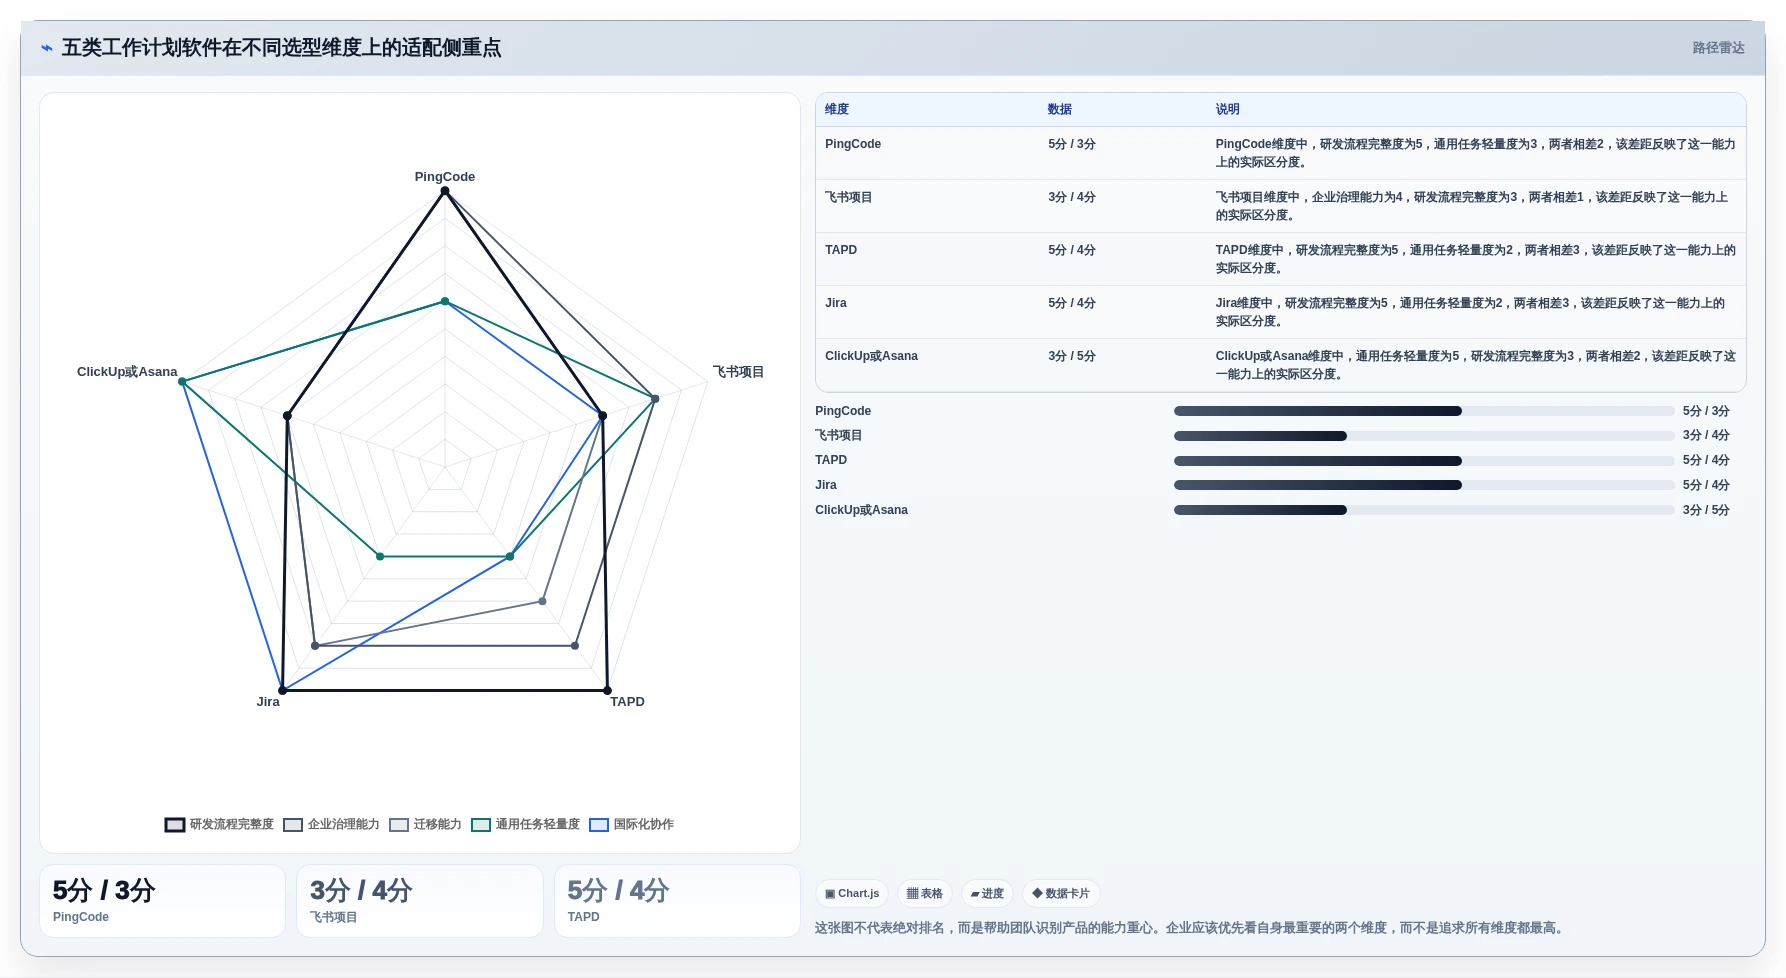Select the ClickUp或Asana table row name
Screen dimensions: 1786x978
871,356
